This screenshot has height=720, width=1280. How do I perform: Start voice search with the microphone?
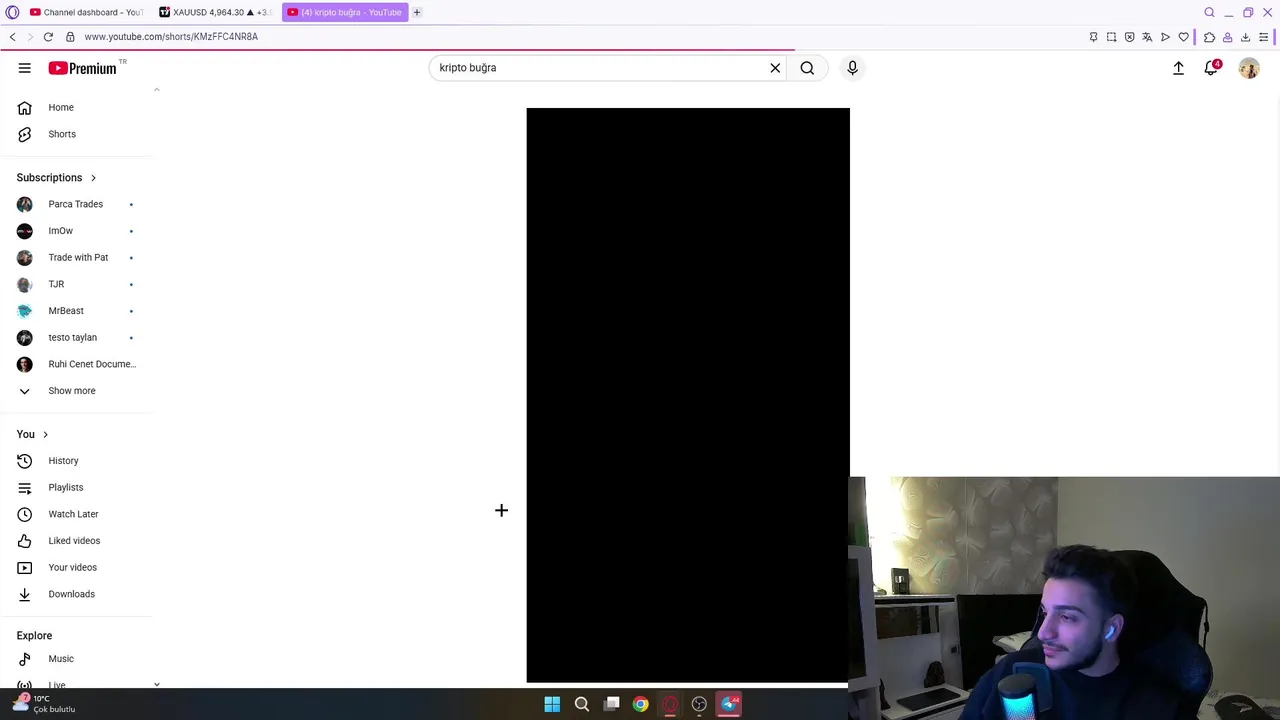coord(852,68)
